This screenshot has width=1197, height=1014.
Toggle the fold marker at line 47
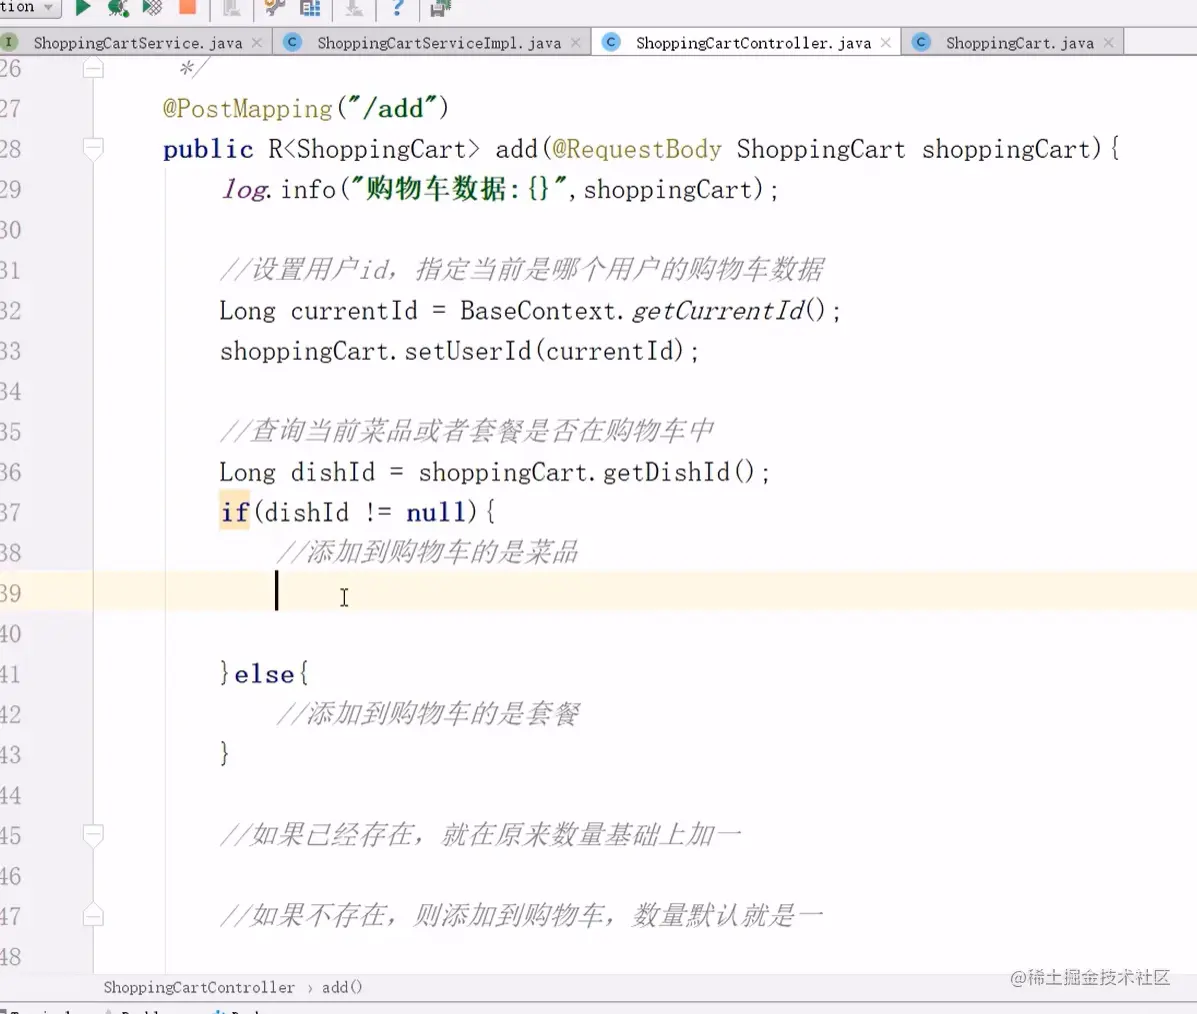click(x=93, y=915)
